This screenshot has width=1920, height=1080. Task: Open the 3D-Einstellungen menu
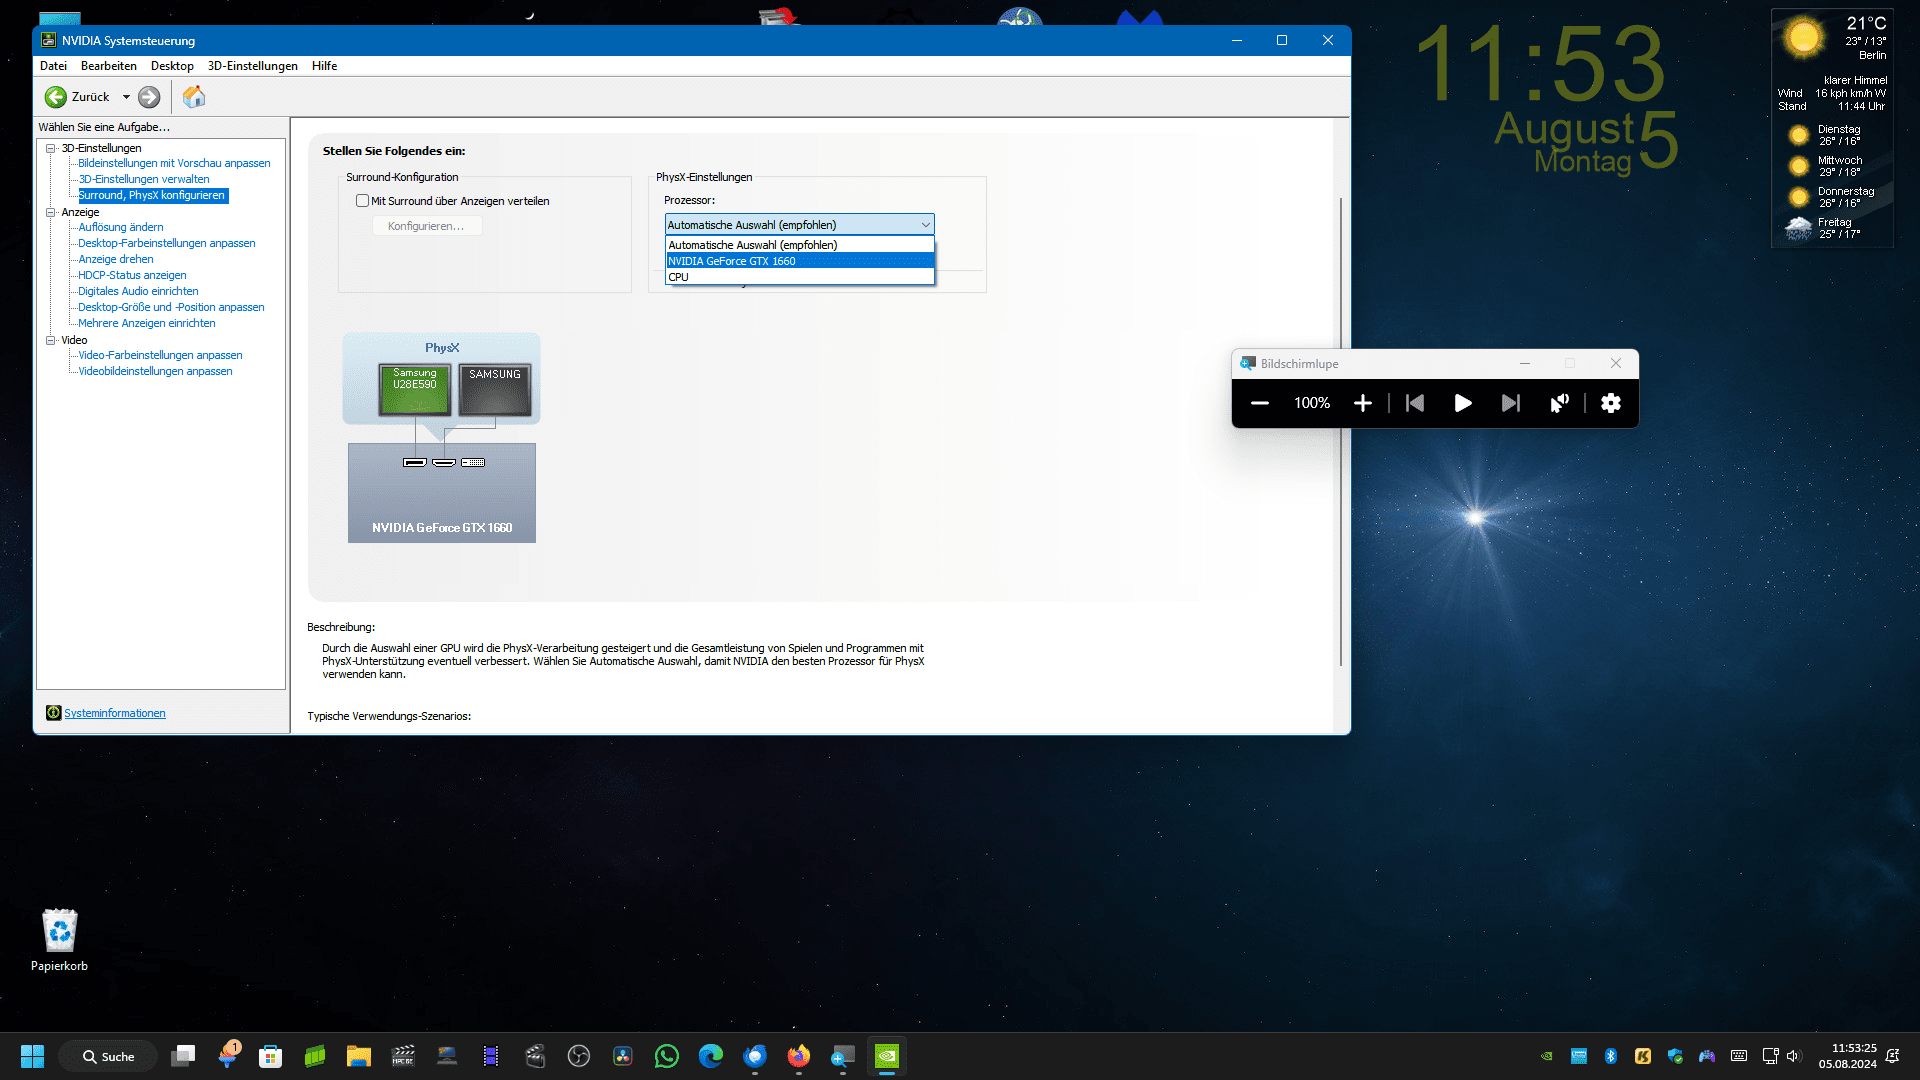(x=252, y=66)
